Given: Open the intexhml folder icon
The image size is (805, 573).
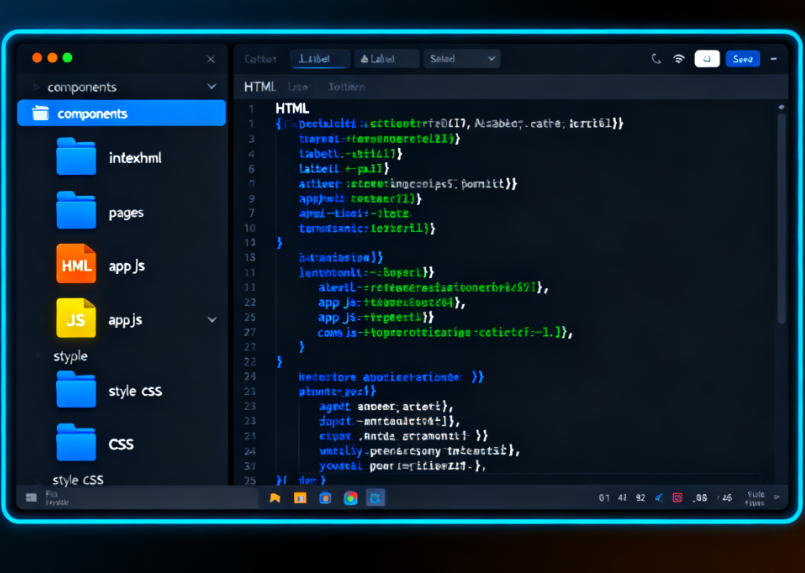Looking at the screenshot, I should point(76,157).
